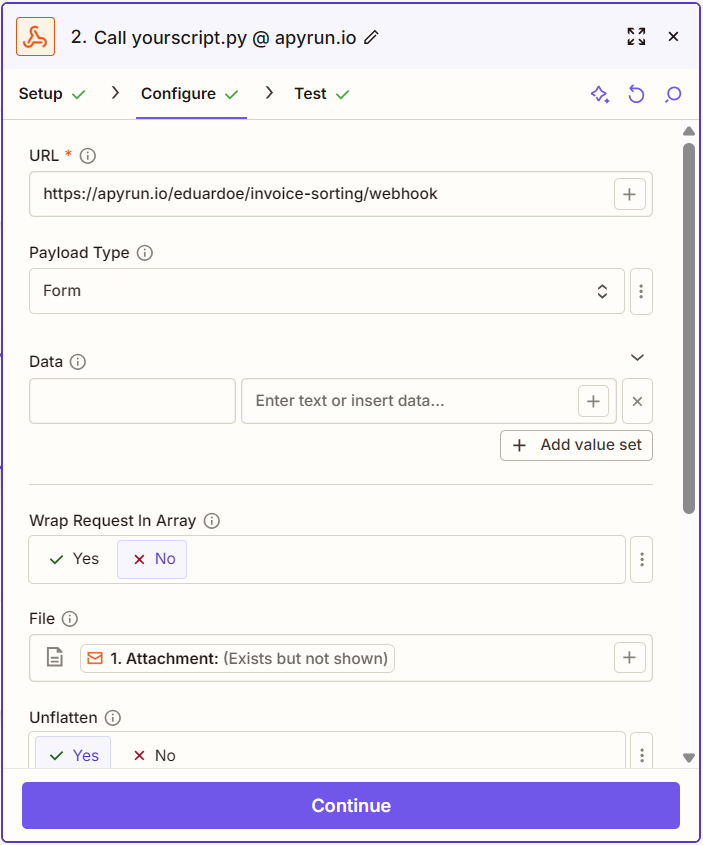Screen dimensions: 703x845
Task: Open the Test tab
Action: (x=312, y=93)
